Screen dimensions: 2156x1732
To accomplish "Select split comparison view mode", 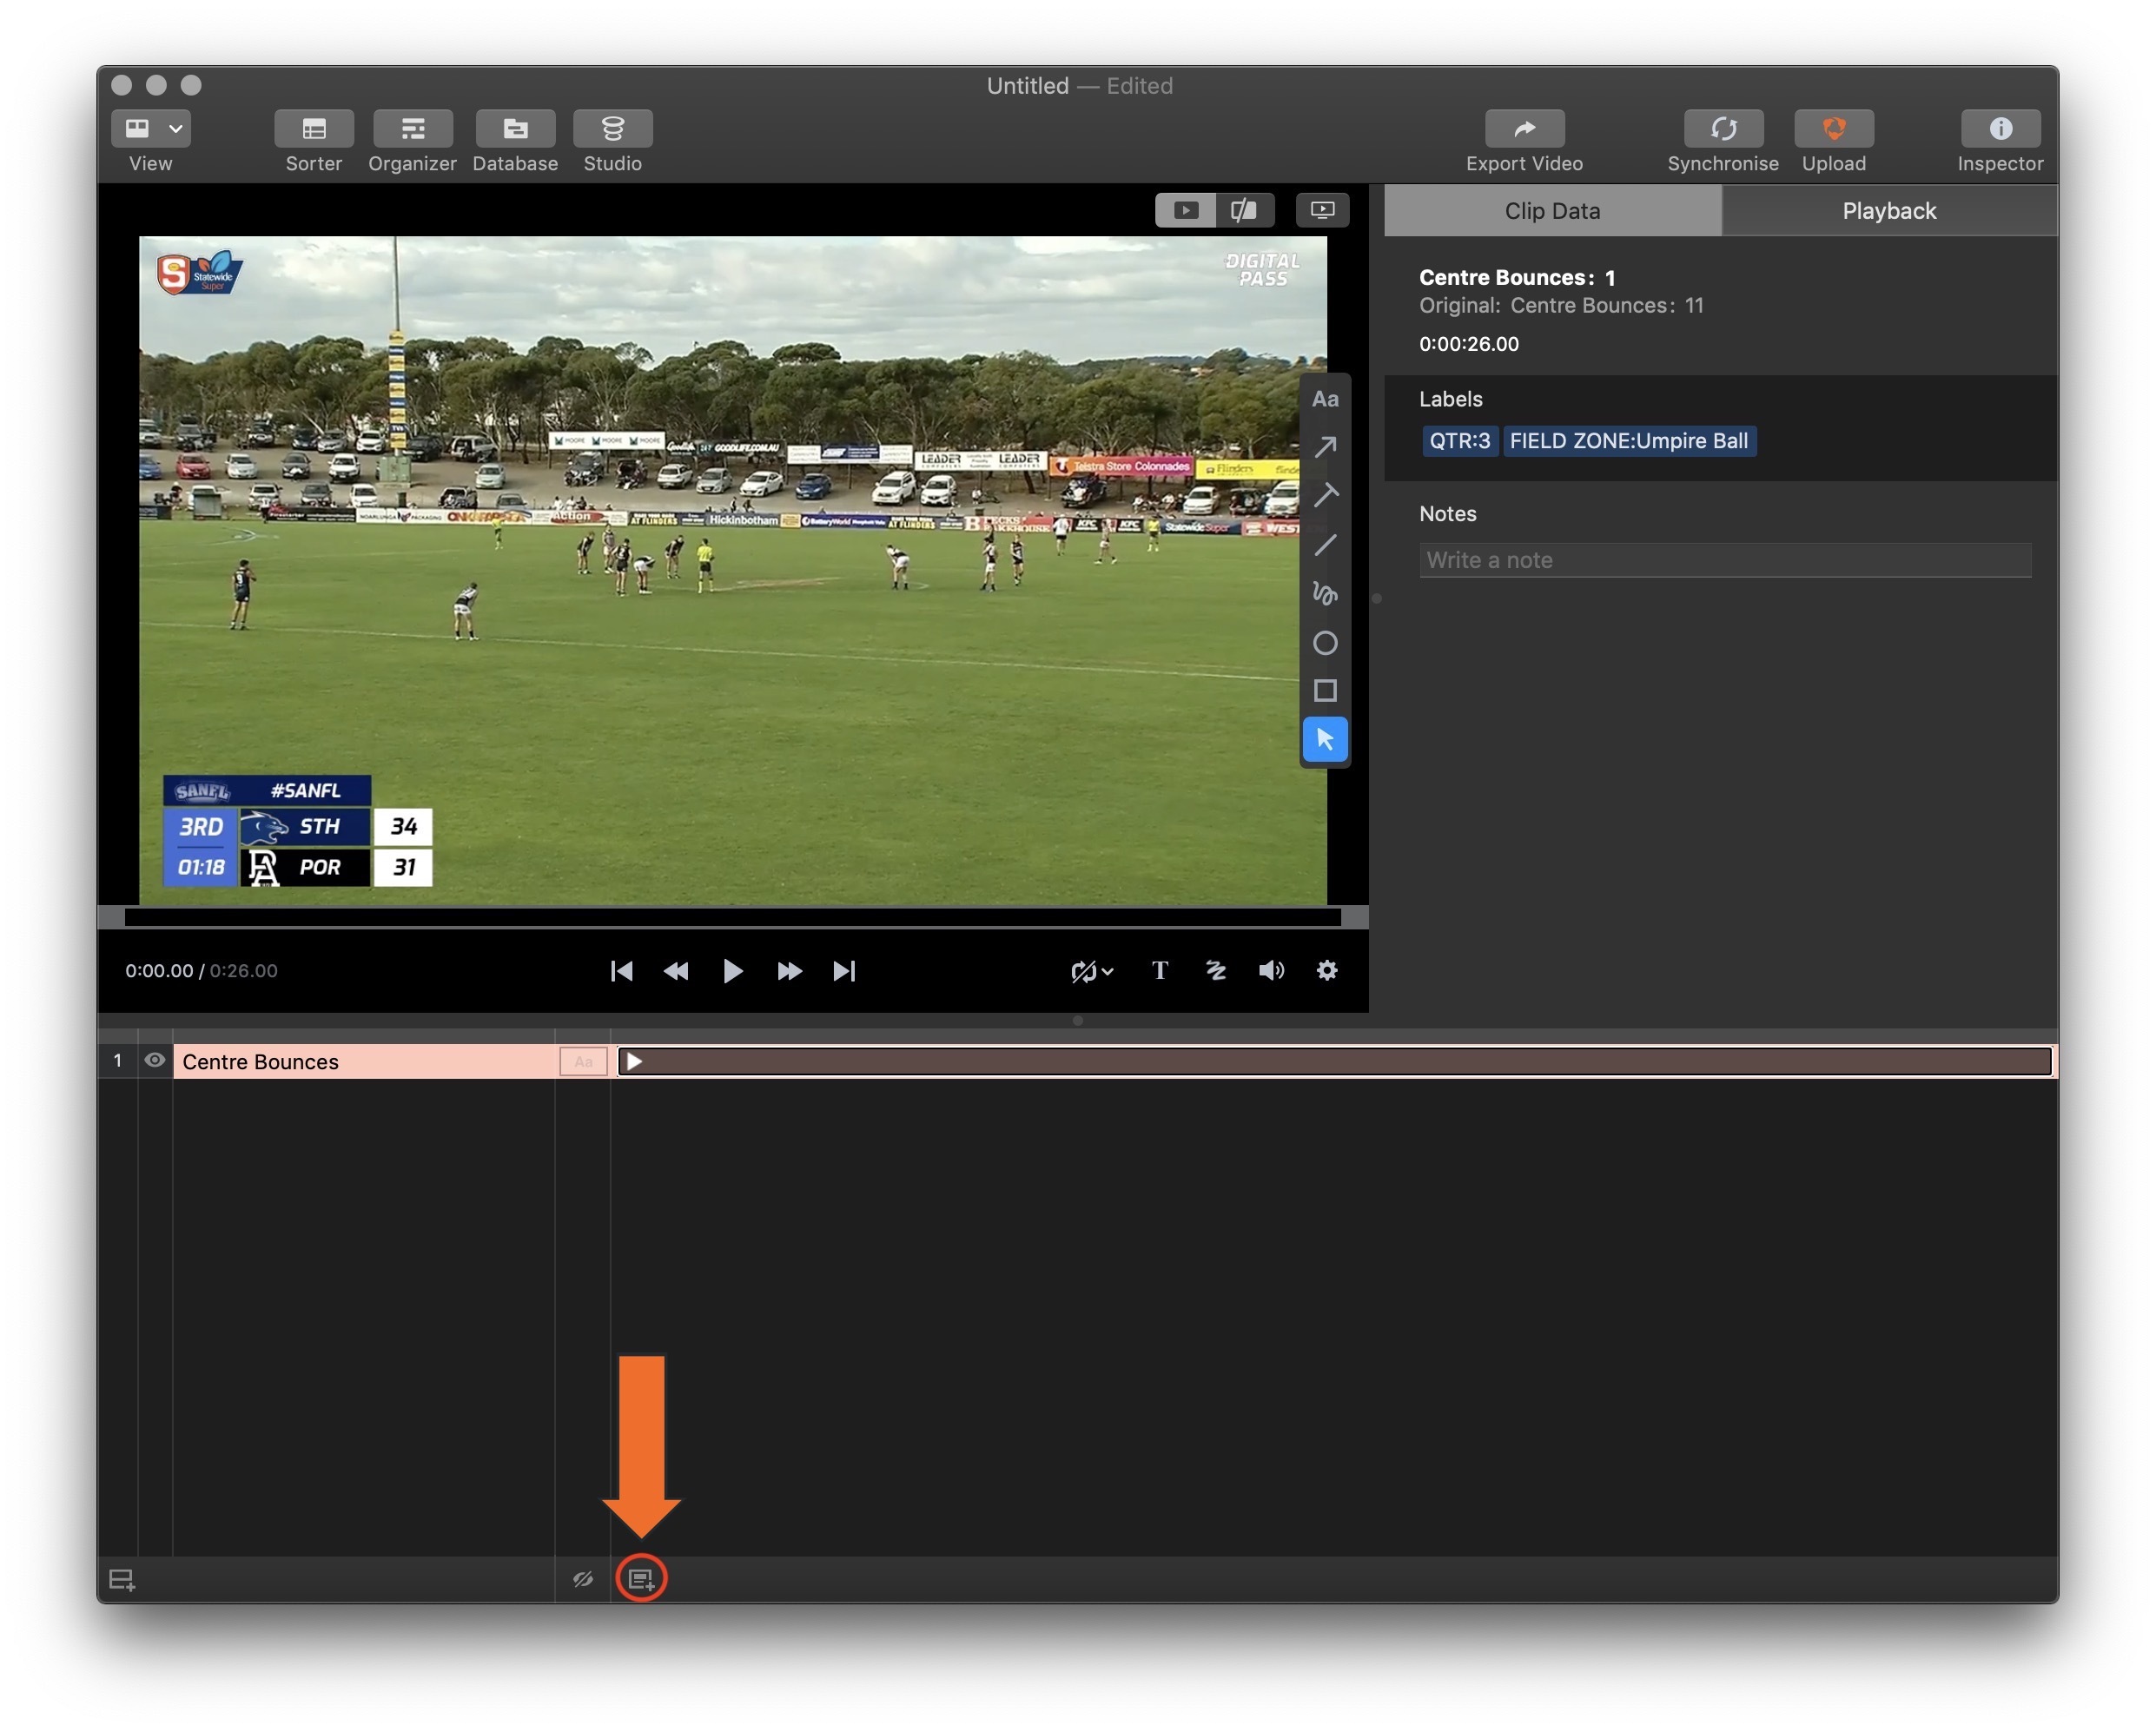I will (1244, 210).
